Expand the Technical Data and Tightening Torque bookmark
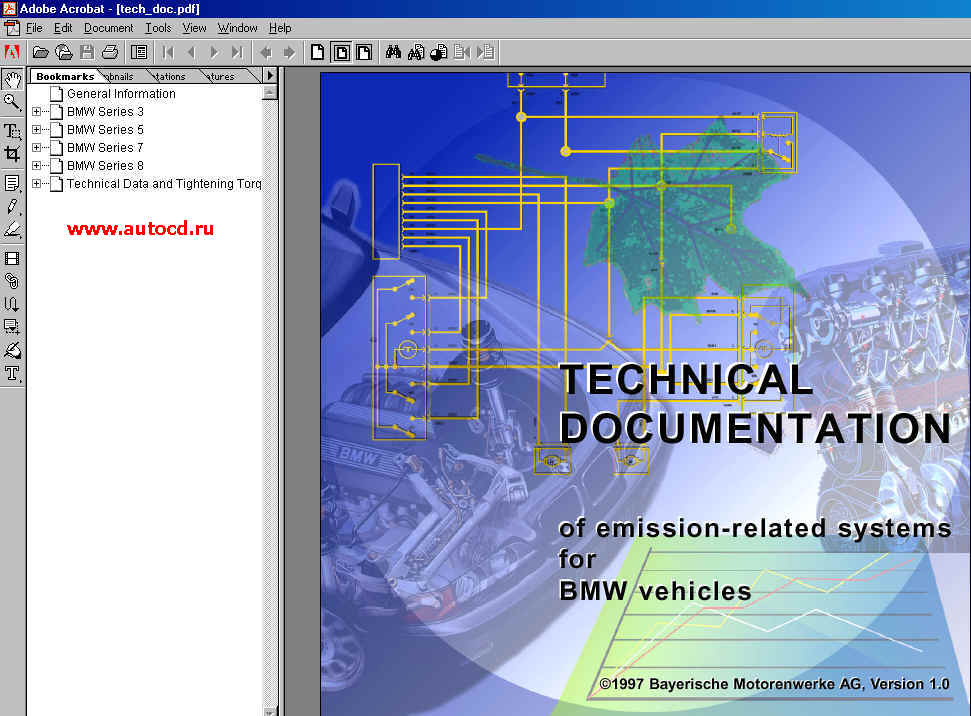The width and height of the screenshot is (971, 716). [37, 183]
